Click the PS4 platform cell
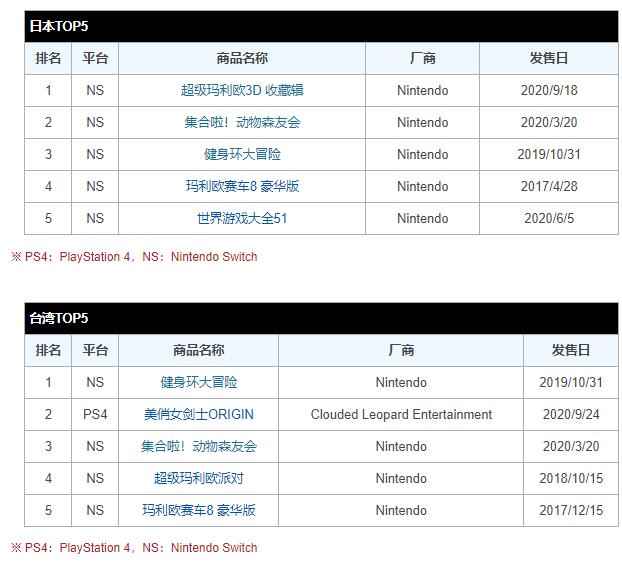Viewport: 622px width, 565px height. pyautogui.click(x=95, y=415)
